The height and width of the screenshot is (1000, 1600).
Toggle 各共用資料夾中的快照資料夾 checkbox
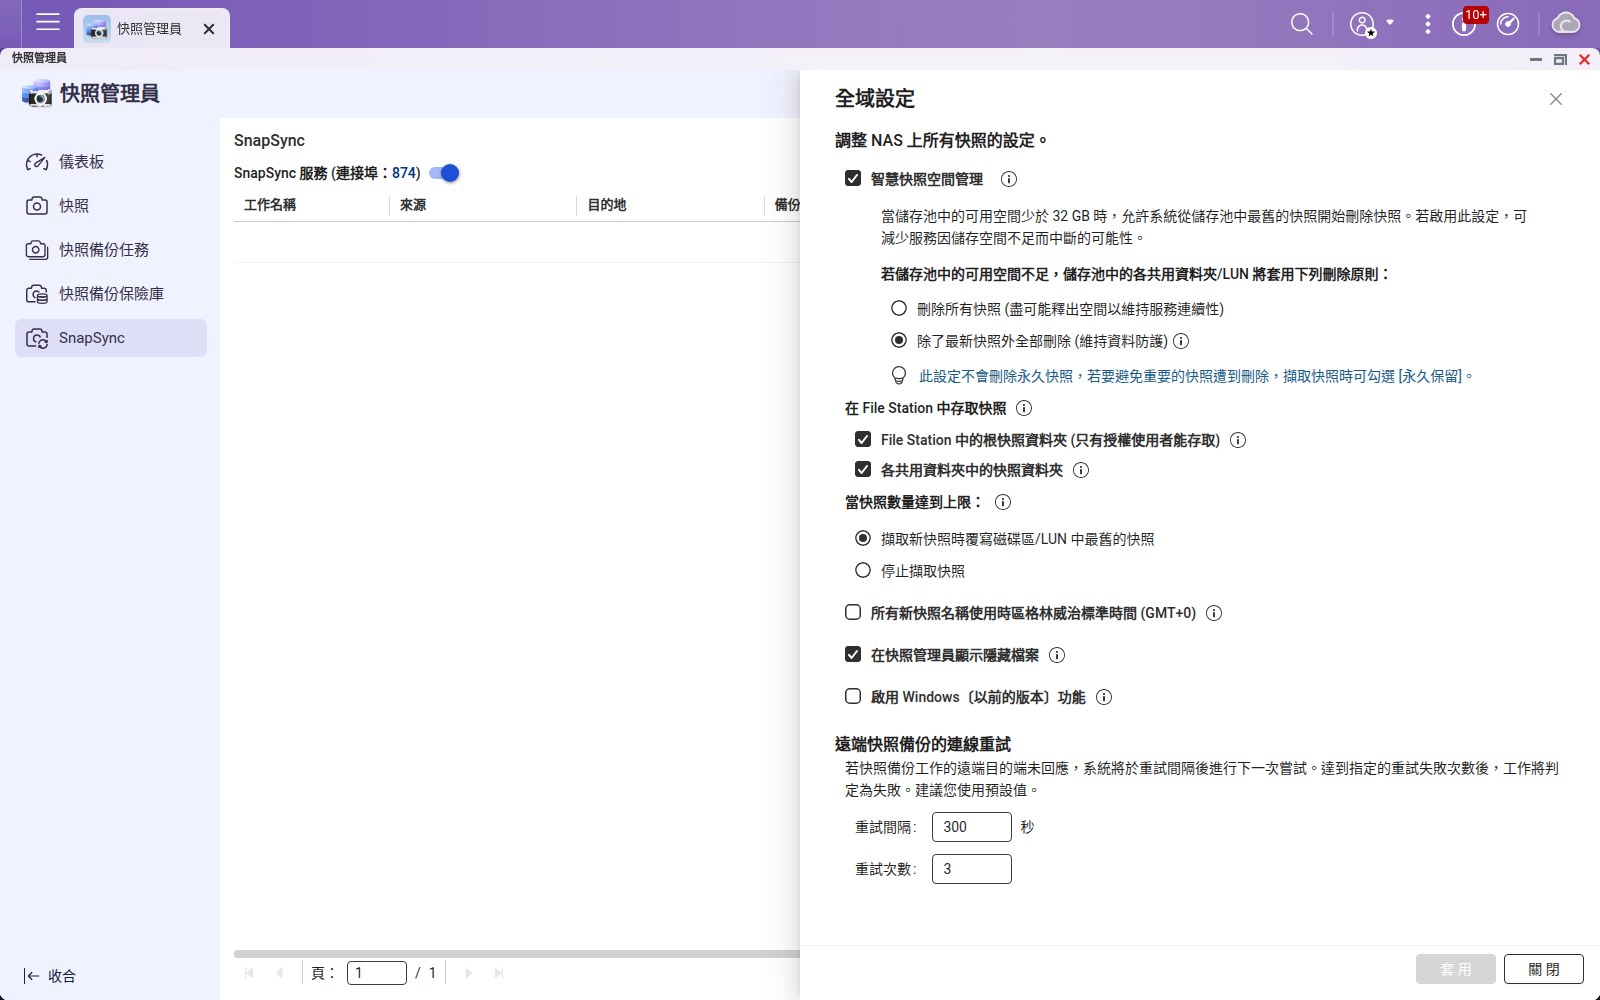[x=863, y=469]
